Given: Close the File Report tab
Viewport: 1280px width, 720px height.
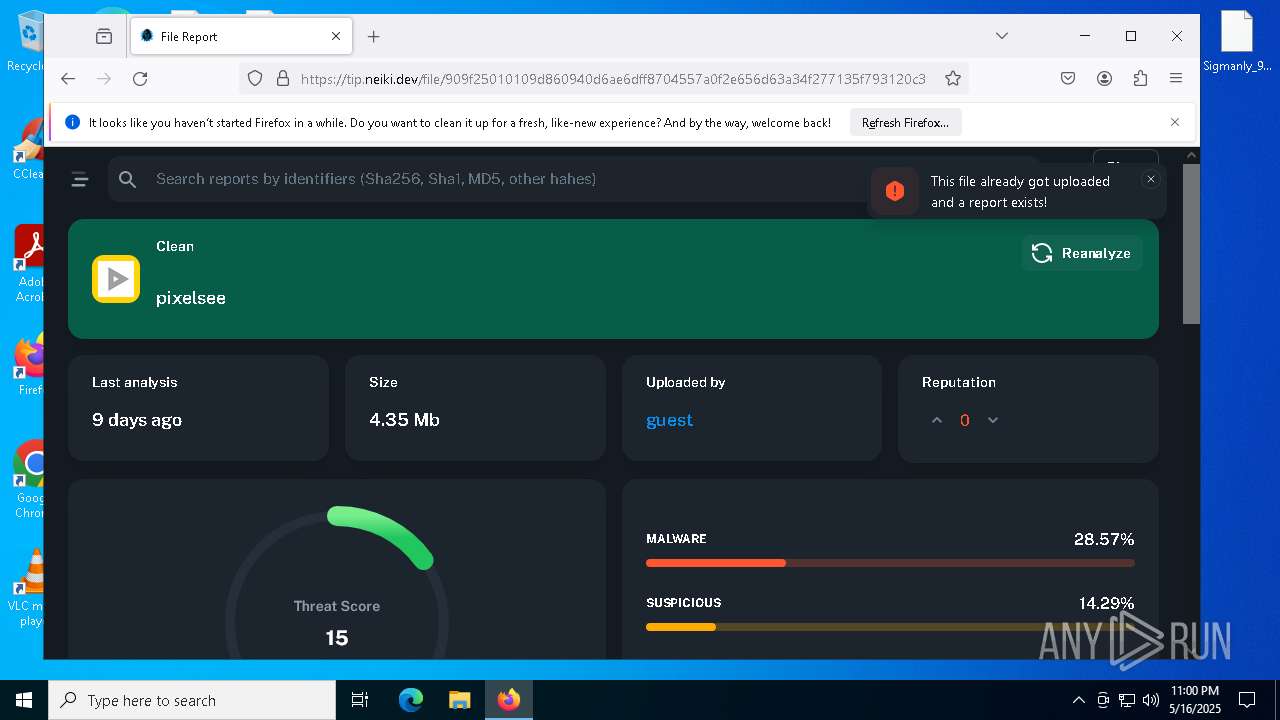Looking at the screenshot, I should pos(336,36).
